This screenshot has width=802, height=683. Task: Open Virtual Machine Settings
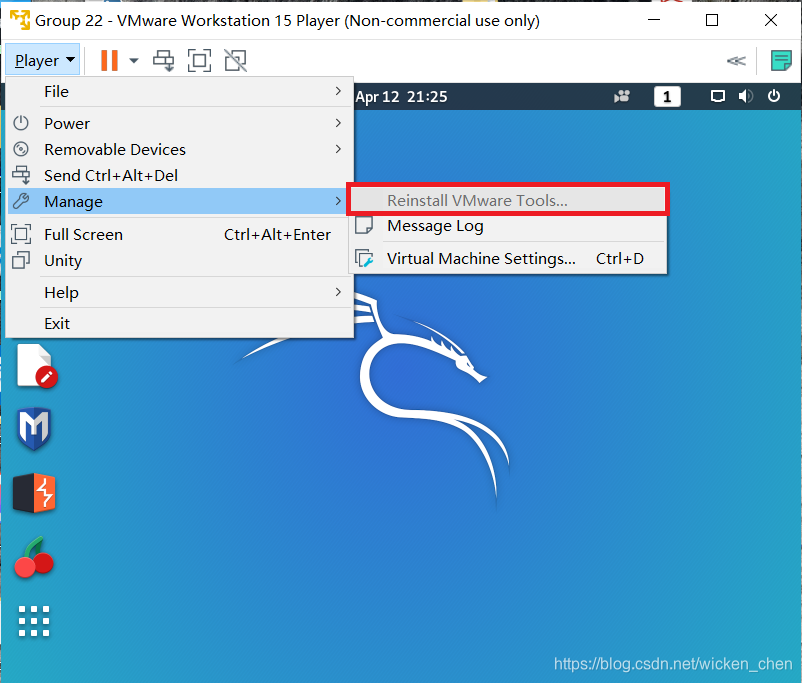pos(507,258)
